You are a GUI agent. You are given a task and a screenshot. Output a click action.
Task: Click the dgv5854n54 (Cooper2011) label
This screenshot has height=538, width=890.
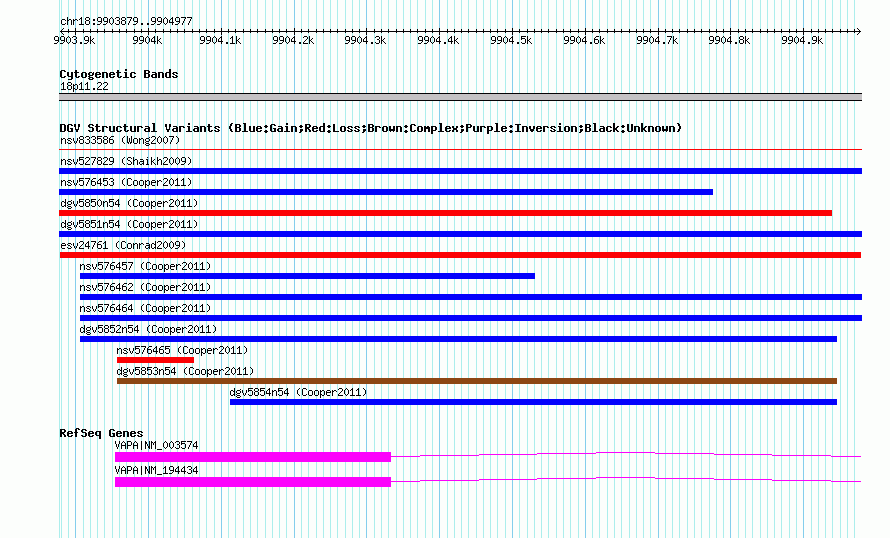(x=298, y=392)
